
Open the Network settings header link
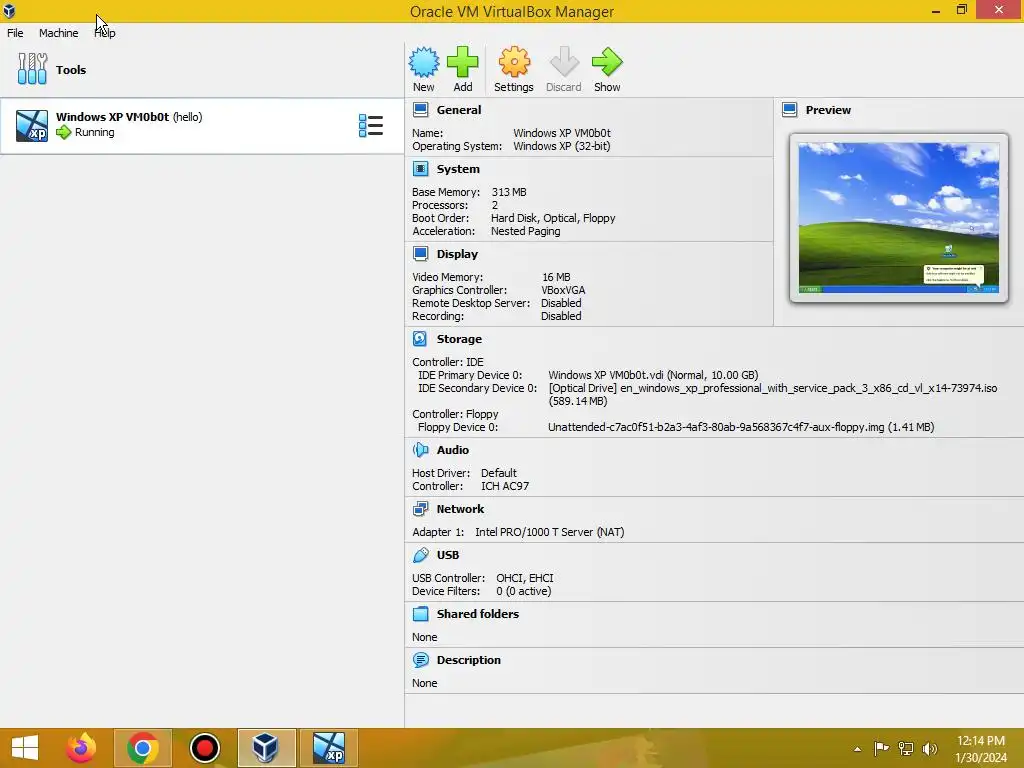(x=460, y=508)
